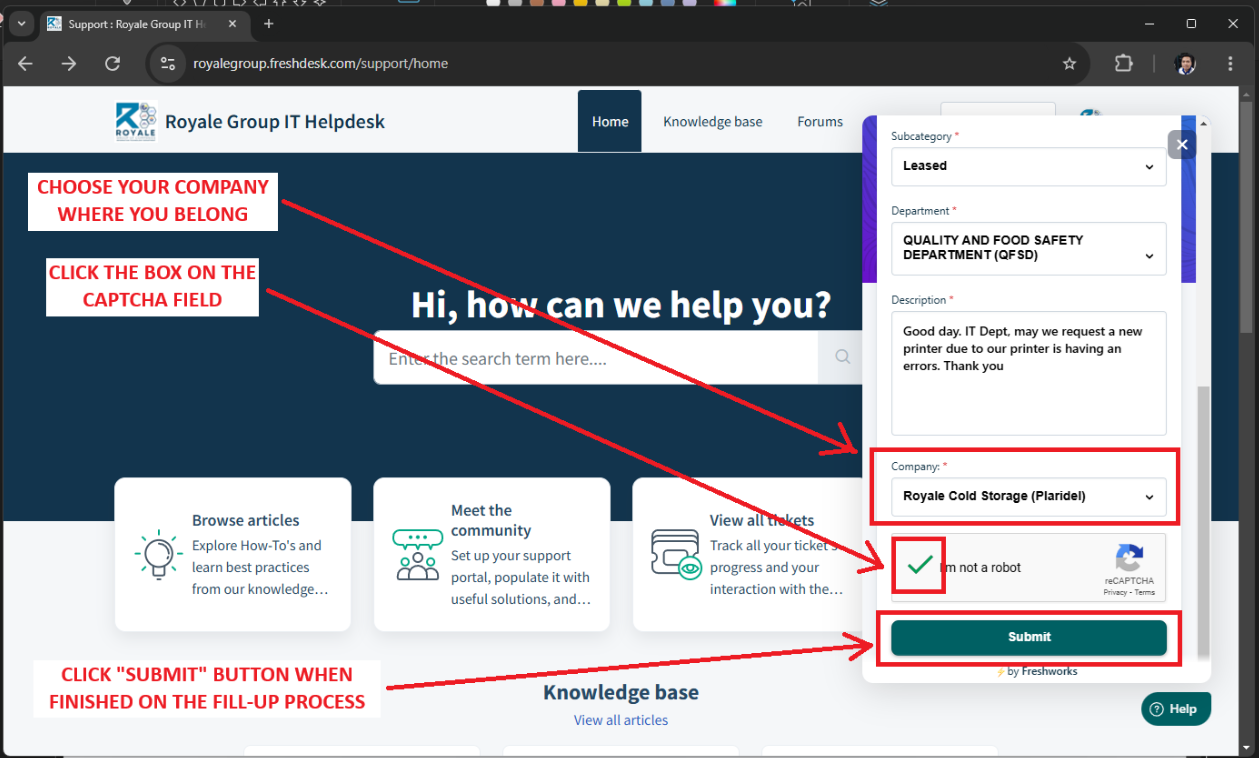Open the tab search dropdown arrow

[21, 23]
